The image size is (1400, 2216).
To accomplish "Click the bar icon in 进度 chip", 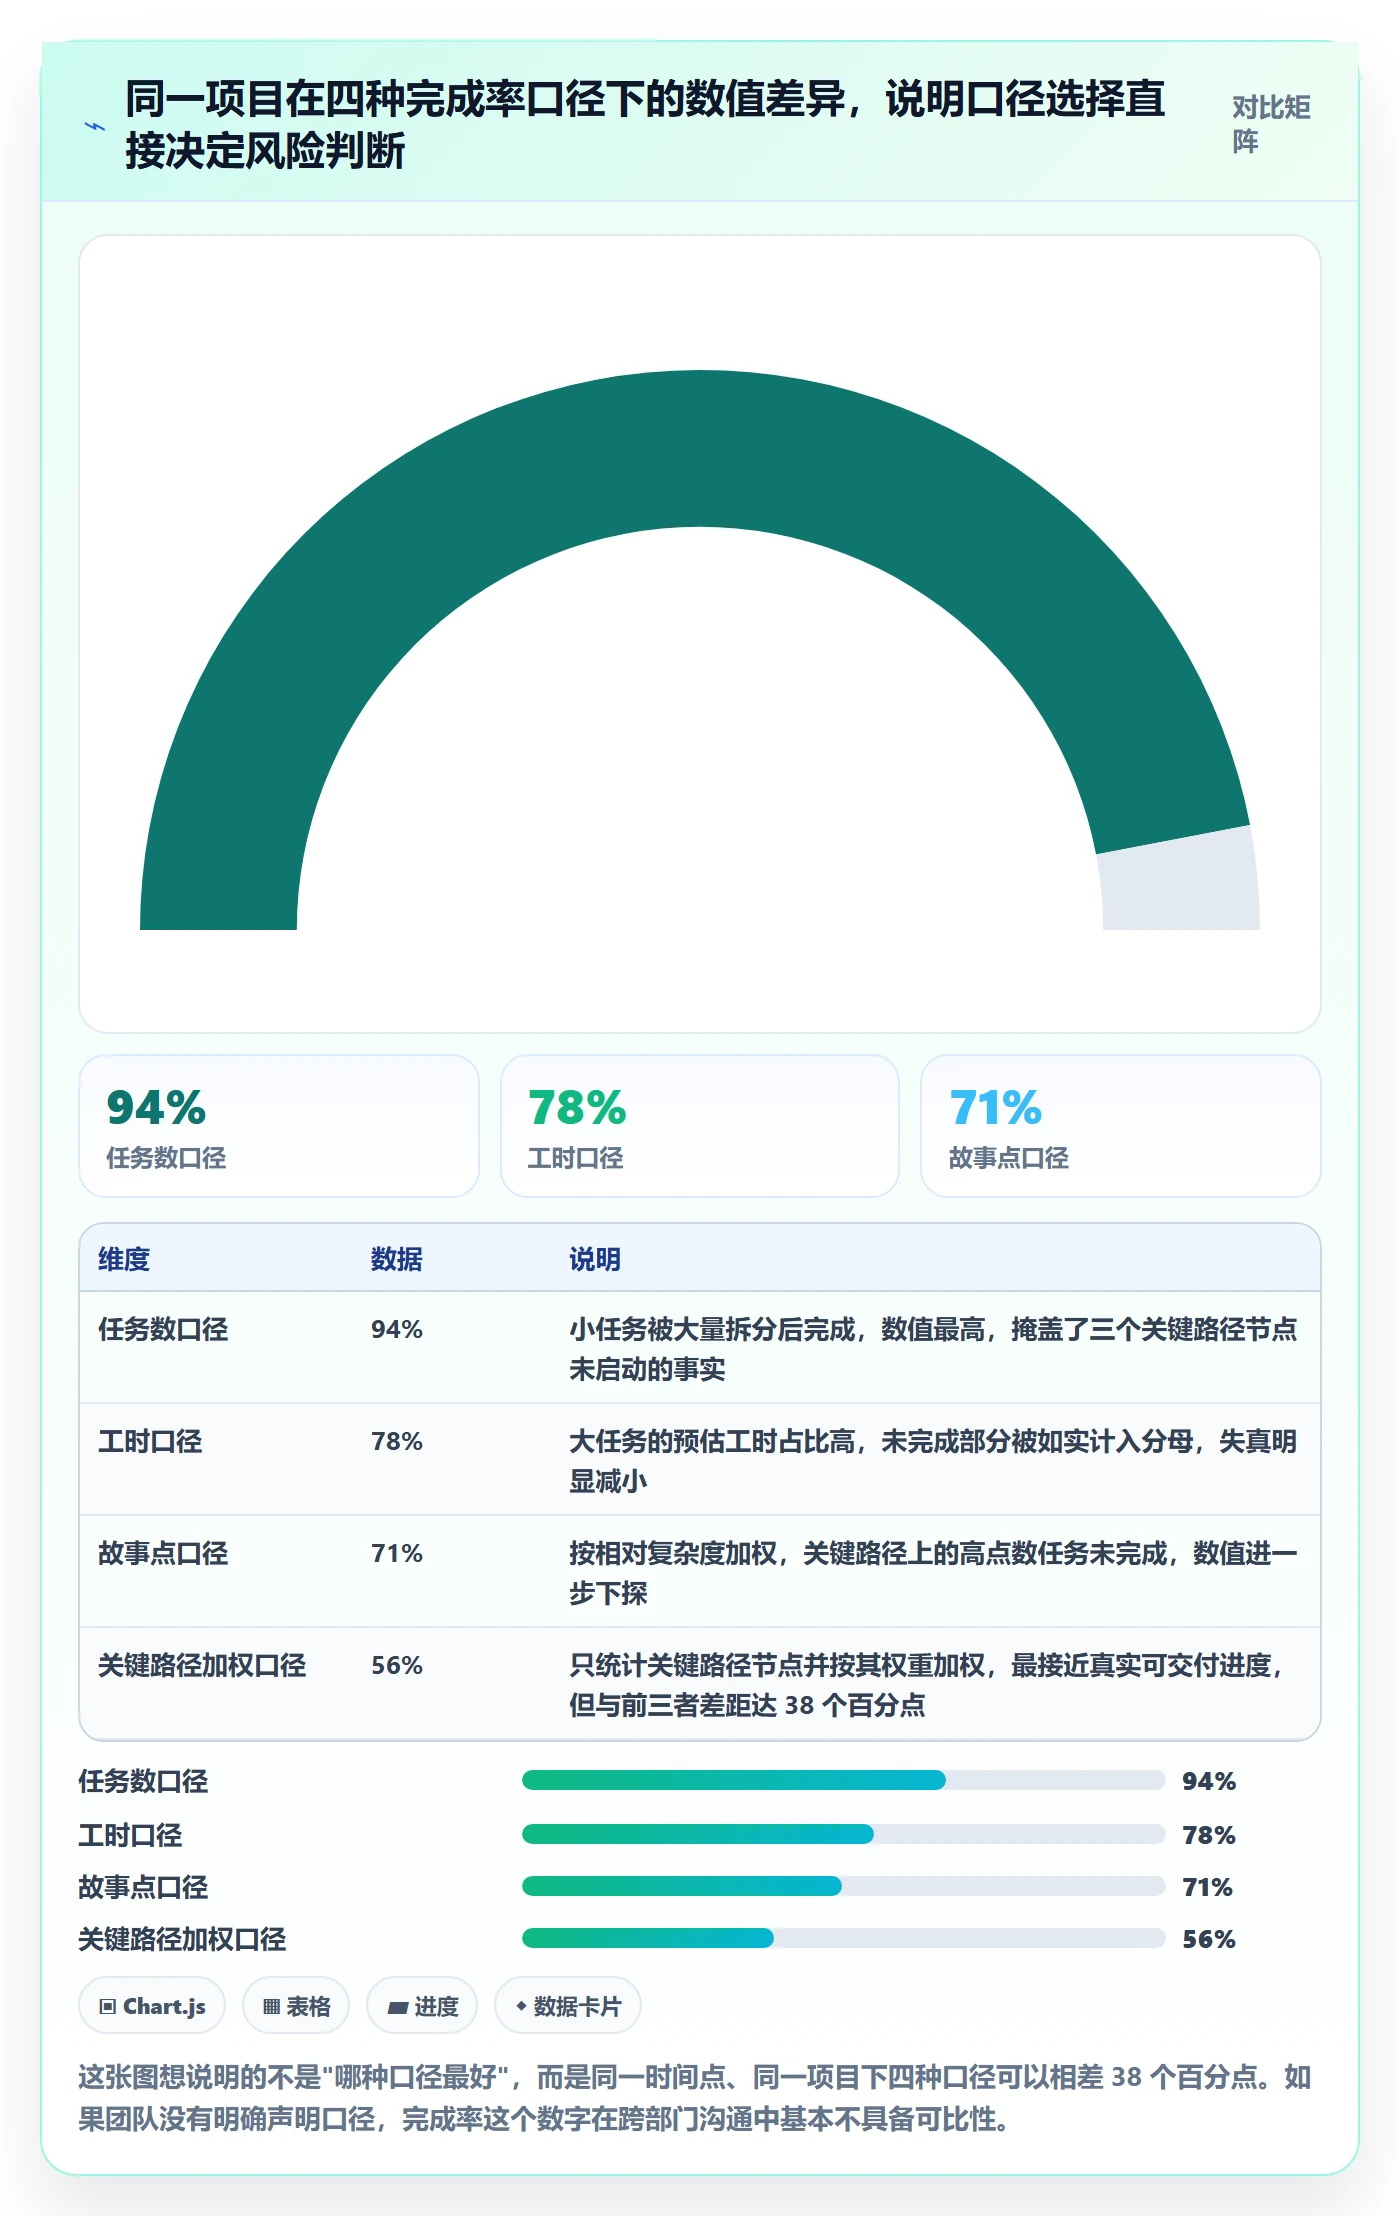I will [x=398, y=2007].
